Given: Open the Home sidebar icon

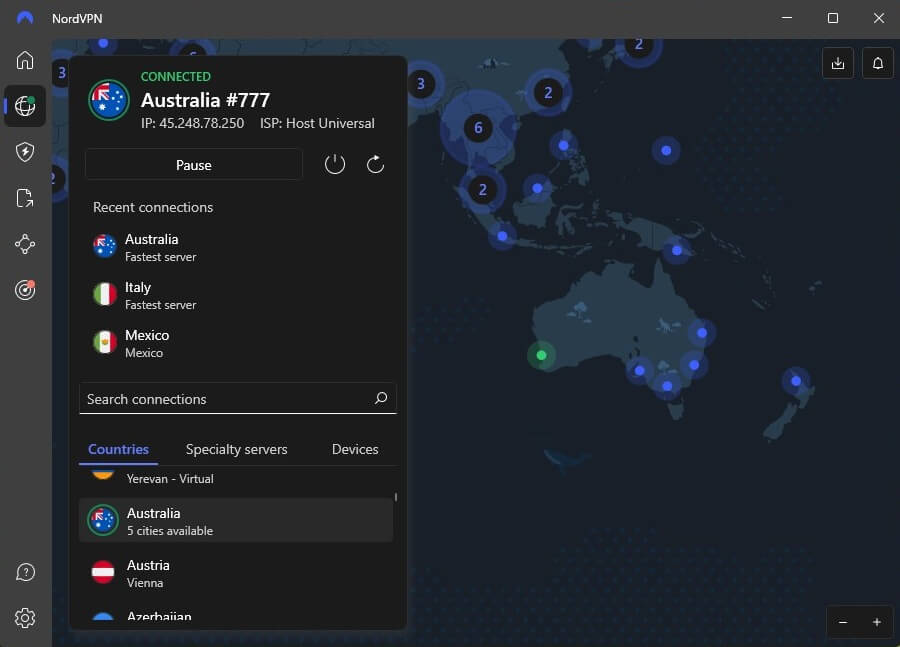Looking at the screenshot, I should [25, 60].
